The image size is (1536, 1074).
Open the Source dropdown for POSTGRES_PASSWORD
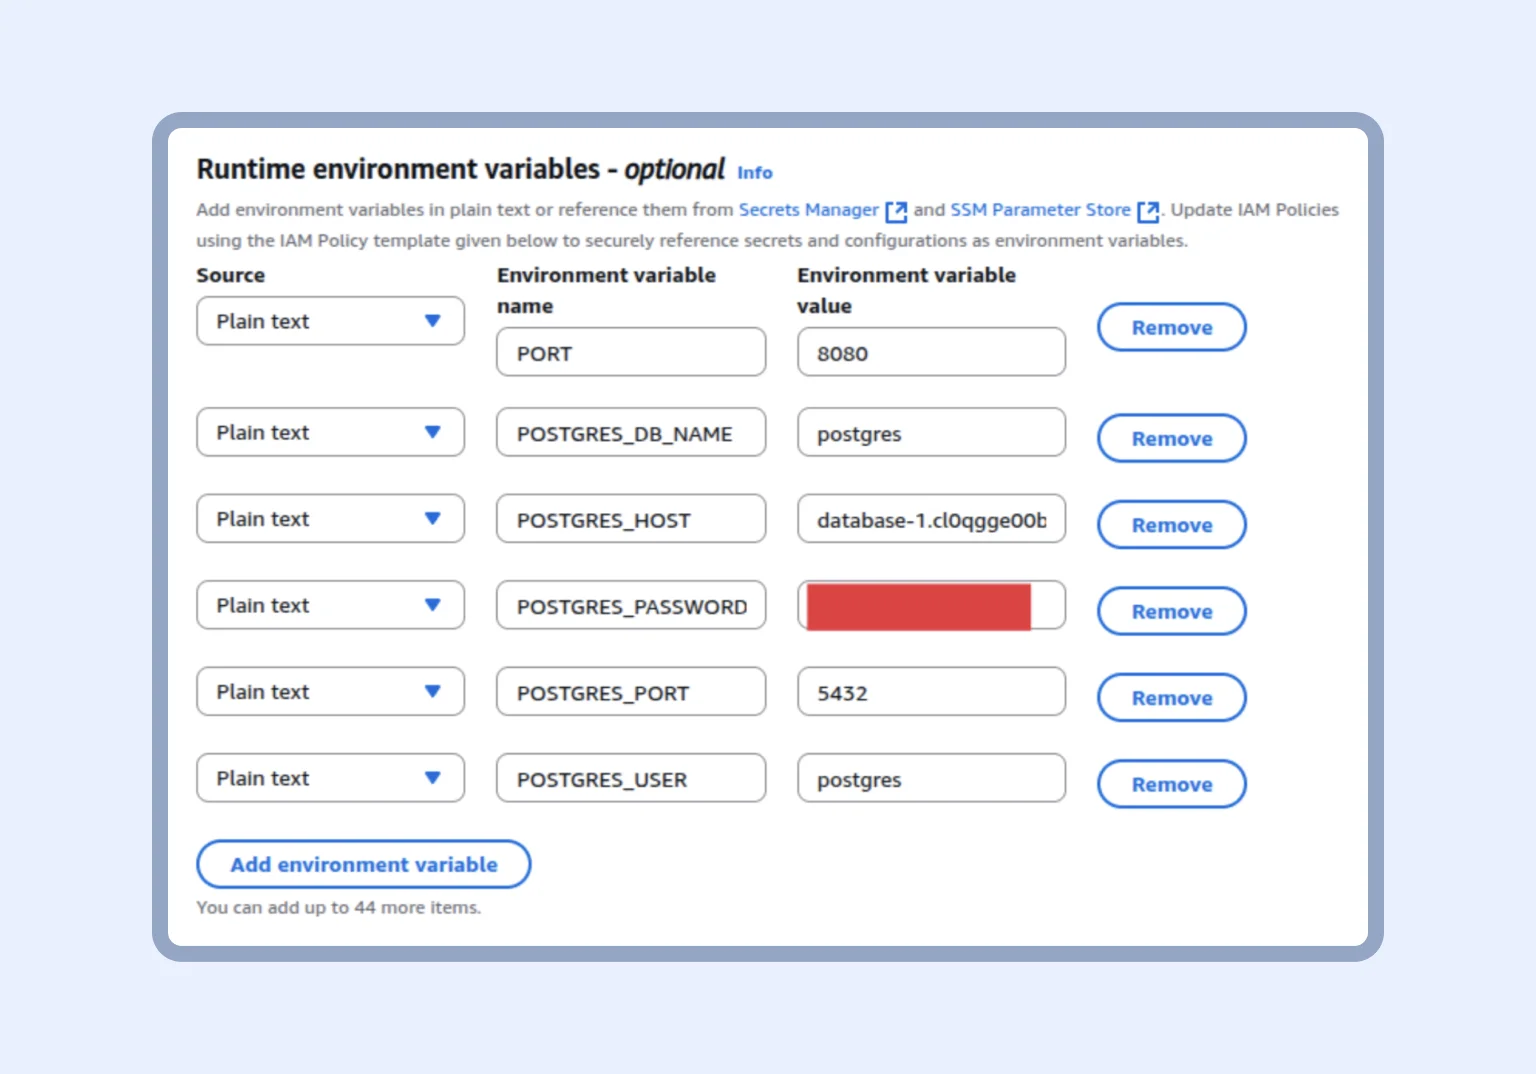click(330, 605)
